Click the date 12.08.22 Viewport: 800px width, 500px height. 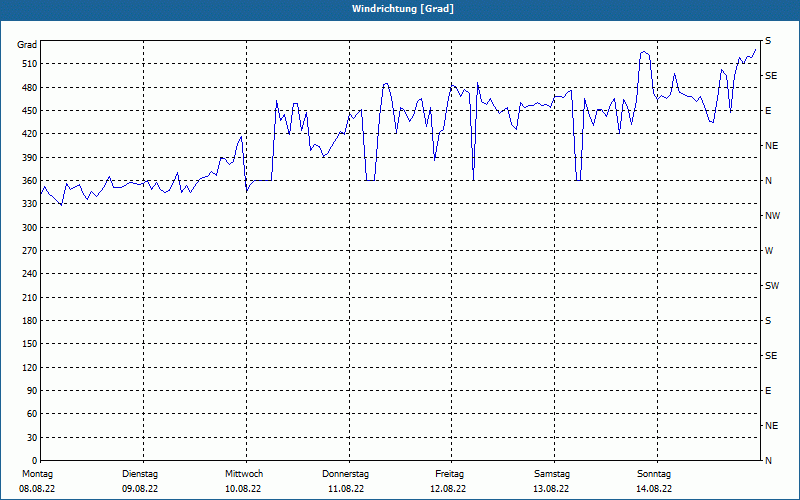click(448, 489)
